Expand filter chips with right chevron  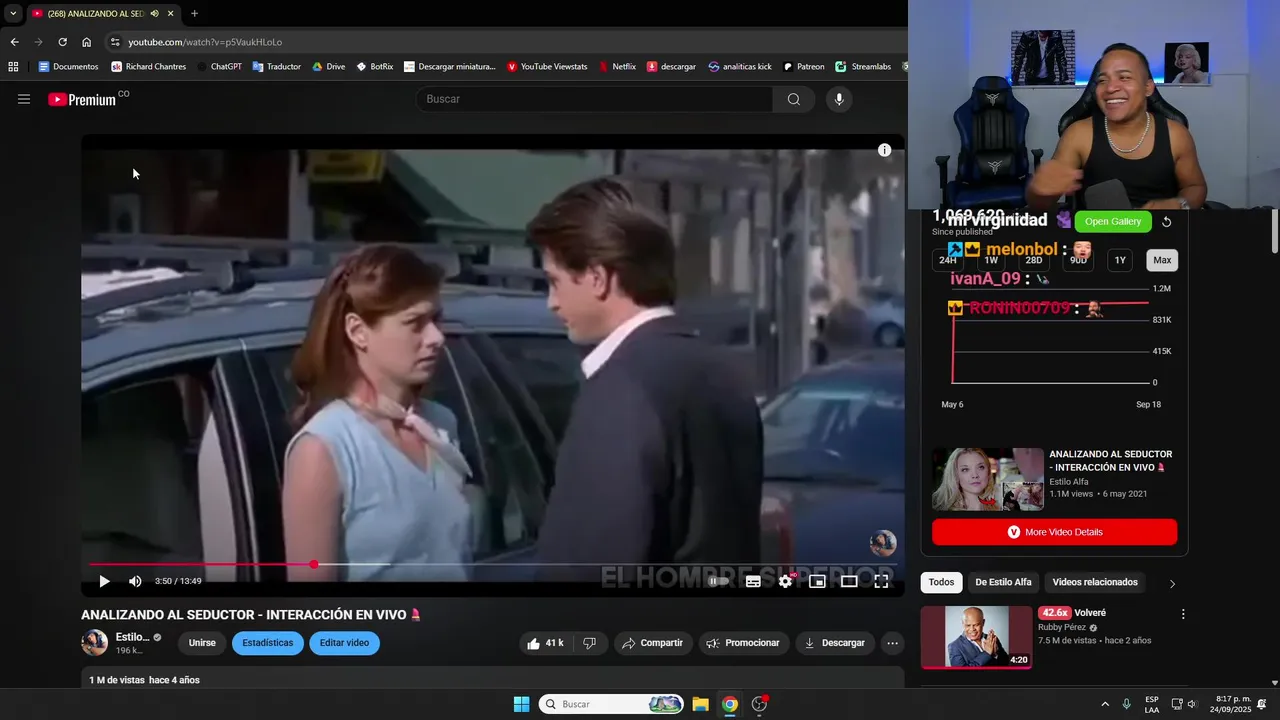[x=1172, y=583]
